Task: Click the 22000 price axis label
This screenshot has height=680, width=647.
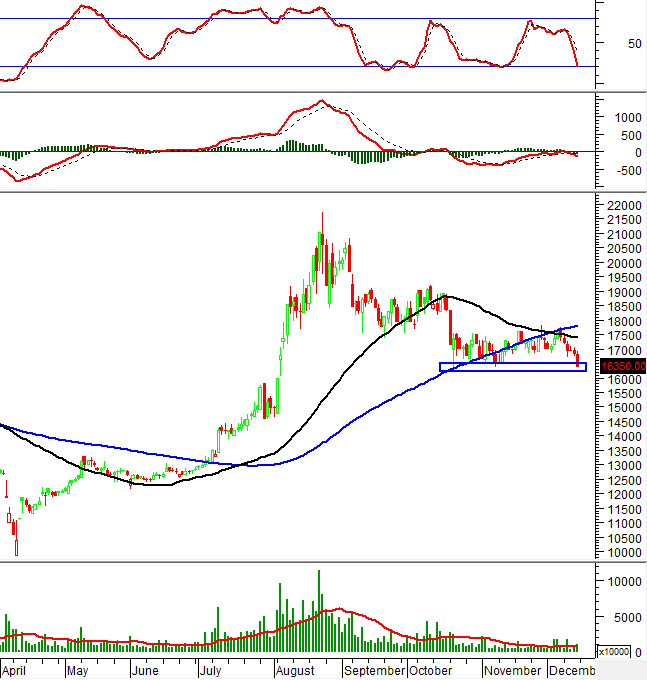Action: [x=624, y=206]
